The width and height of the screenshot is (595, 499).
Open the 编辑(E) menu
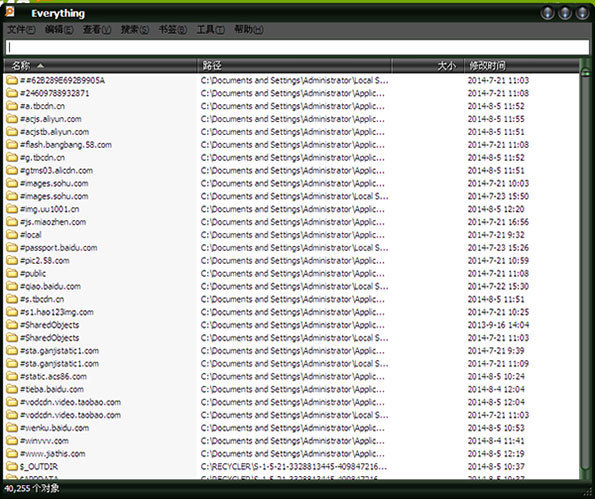(x=59, y=30)
